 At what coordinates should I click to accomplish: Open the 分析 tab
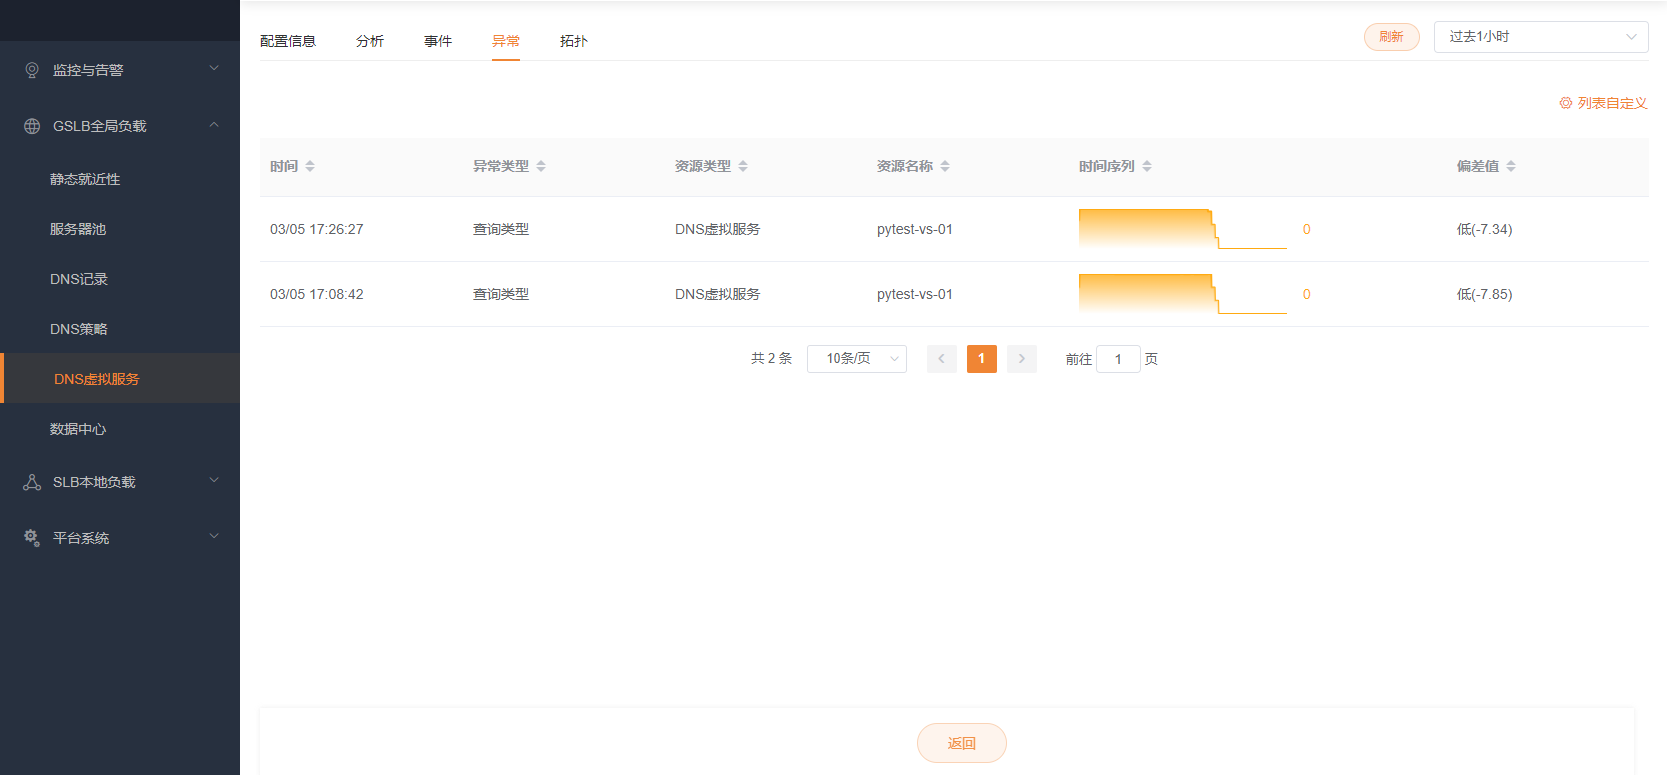pos(370,41)
